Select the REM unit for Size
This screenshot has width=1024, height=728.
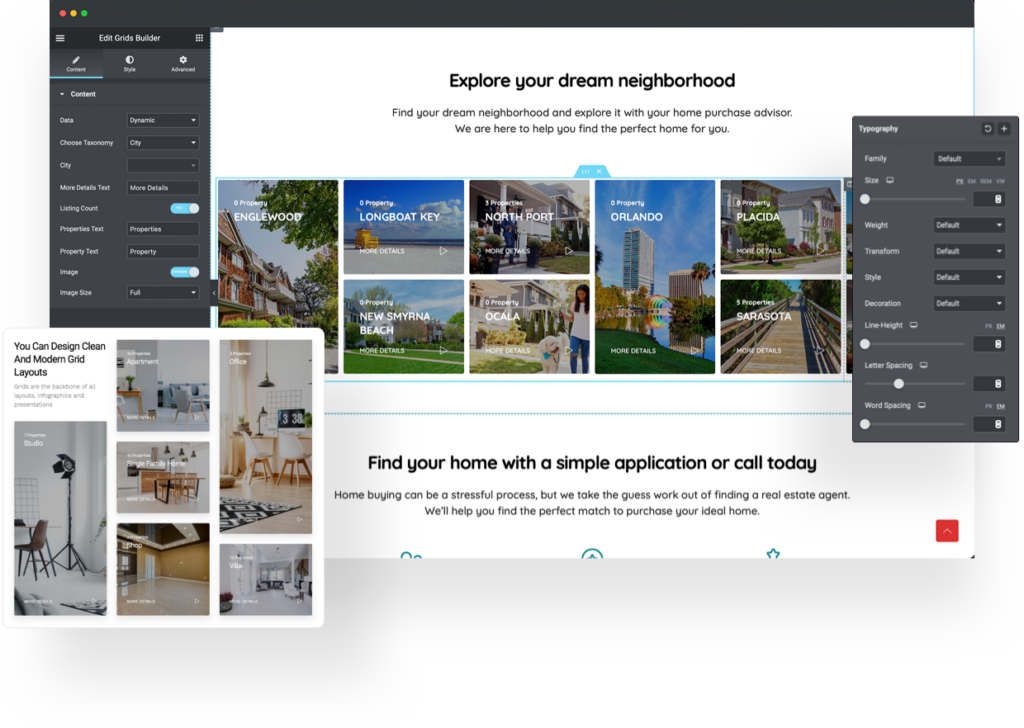(x=985, y=181)
